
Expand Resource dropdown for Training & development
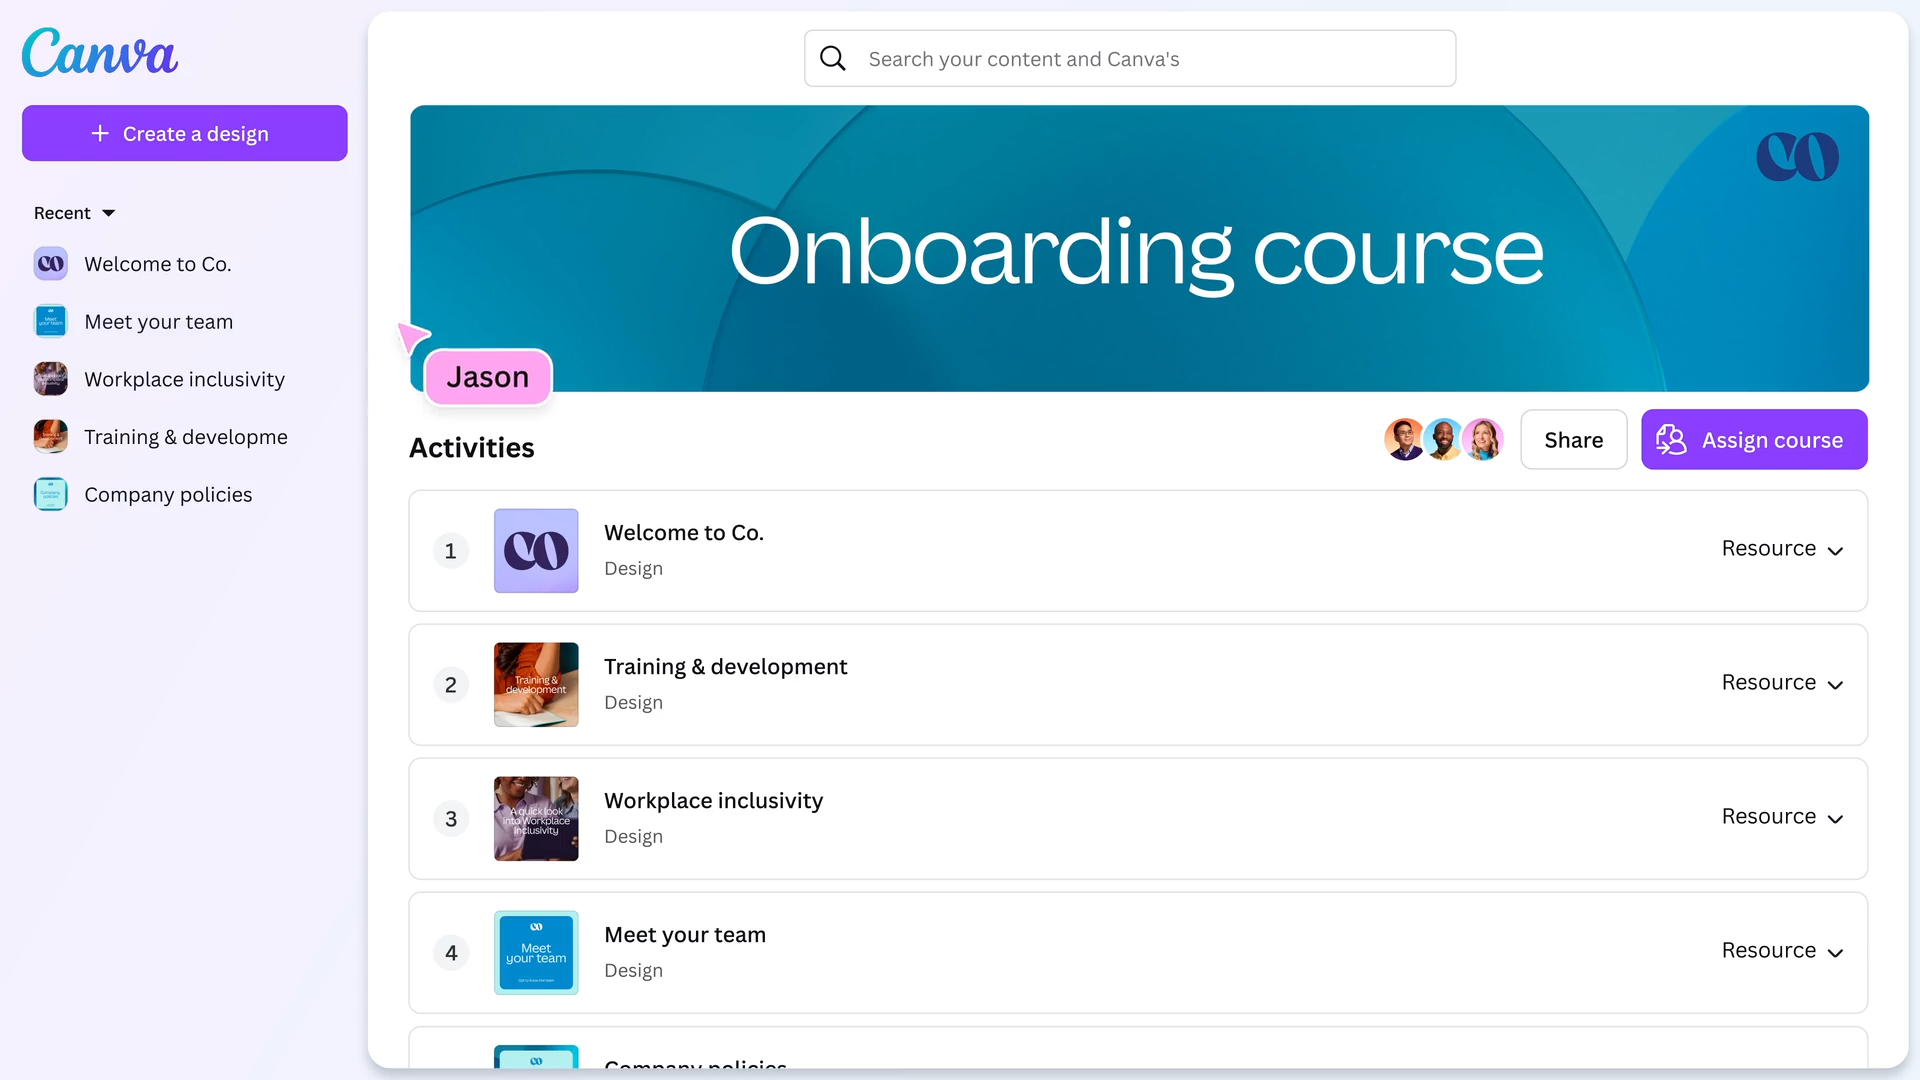[1782, 683]
